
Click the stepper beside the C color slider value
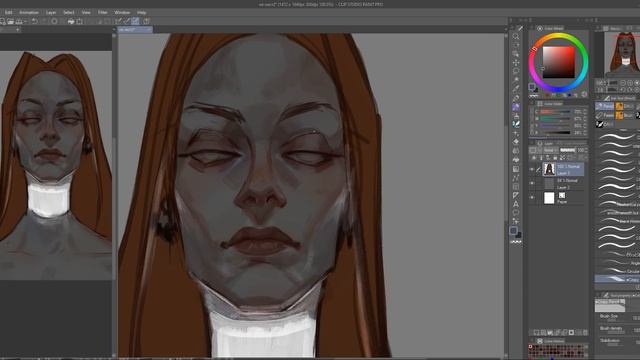coord(585,111)
